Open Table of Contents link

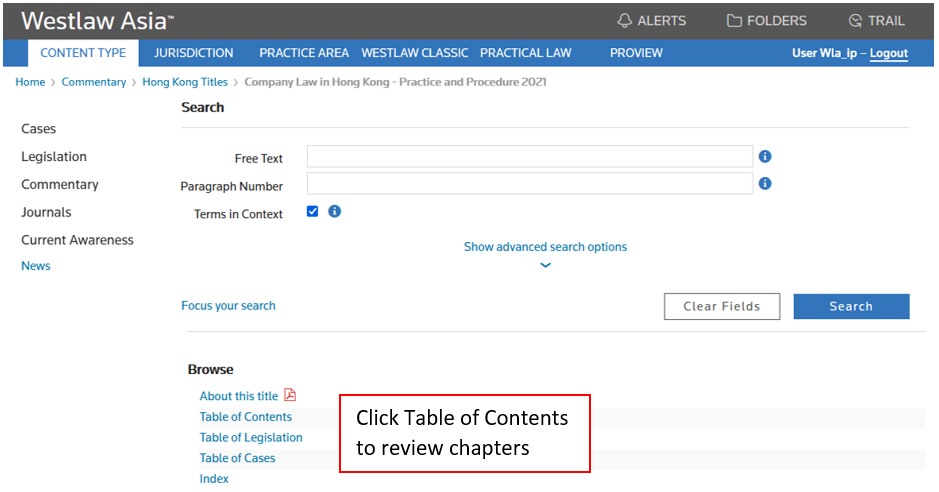click(246, 417)
